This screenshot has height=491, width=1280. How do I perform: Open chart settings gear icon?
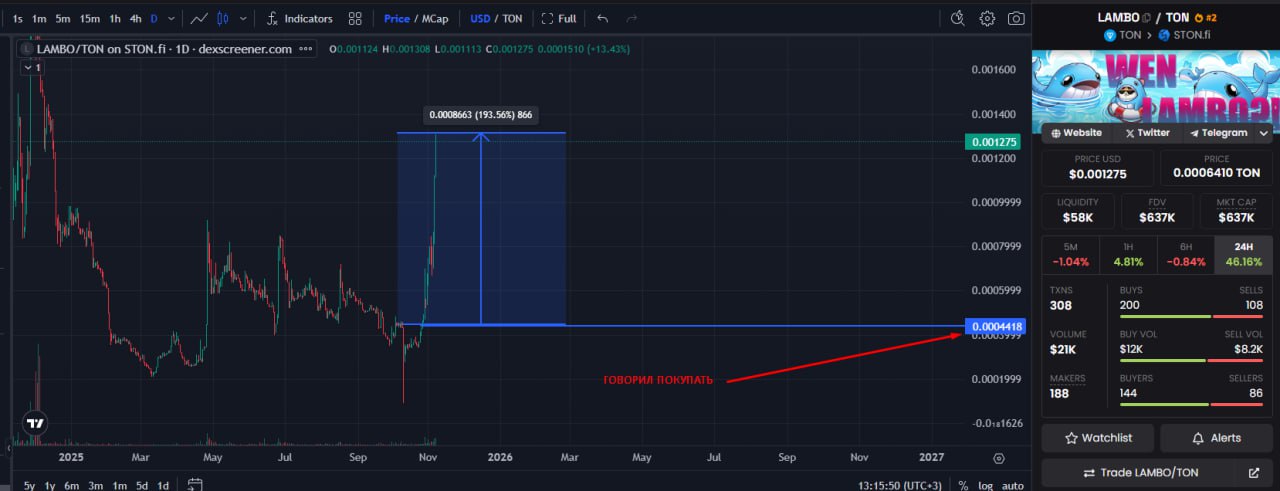click(x=987, y=18)
